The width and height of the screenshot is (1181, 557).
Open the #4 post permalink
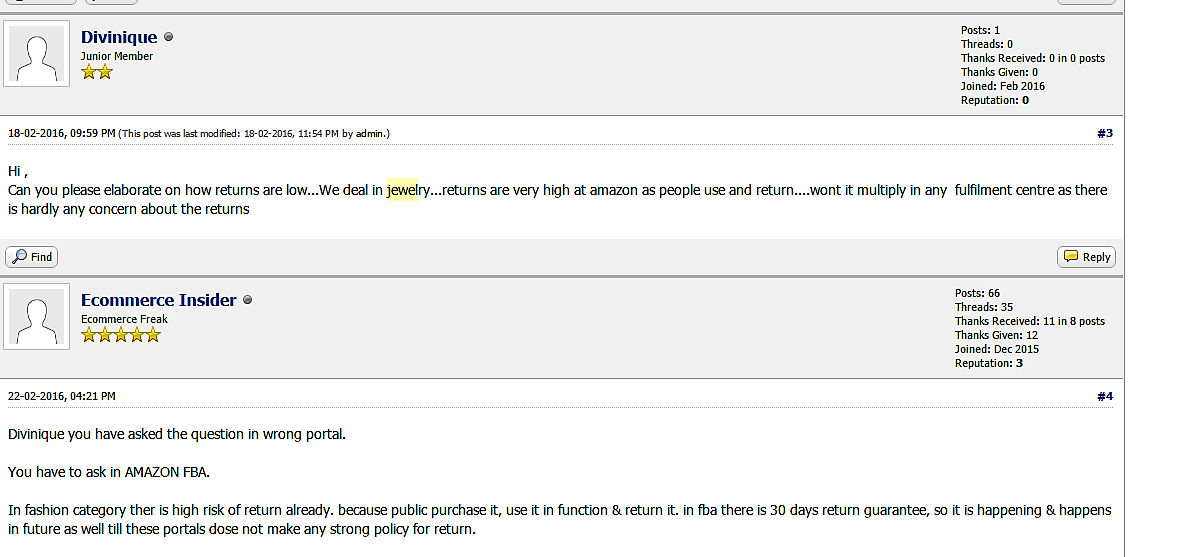coord(1105,396)
